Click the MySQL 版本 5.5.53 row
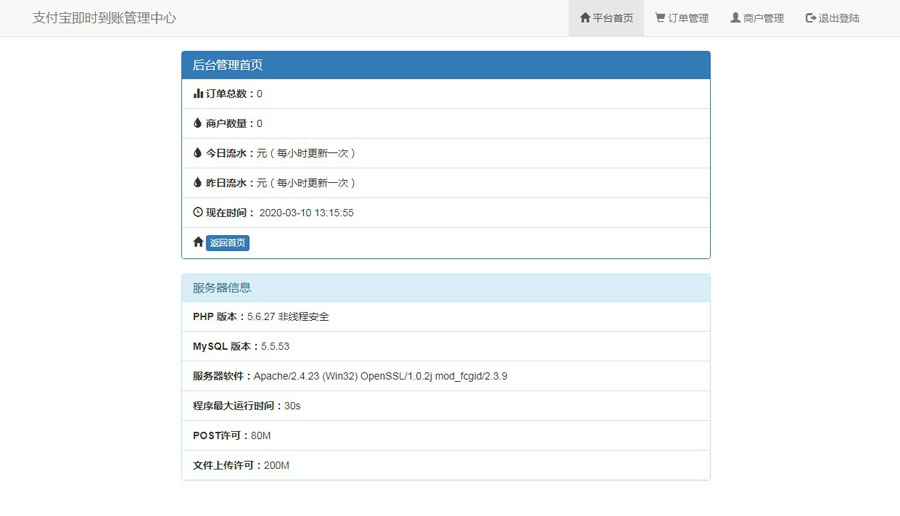Screen dimensions: 900x516 click(446, 346)
